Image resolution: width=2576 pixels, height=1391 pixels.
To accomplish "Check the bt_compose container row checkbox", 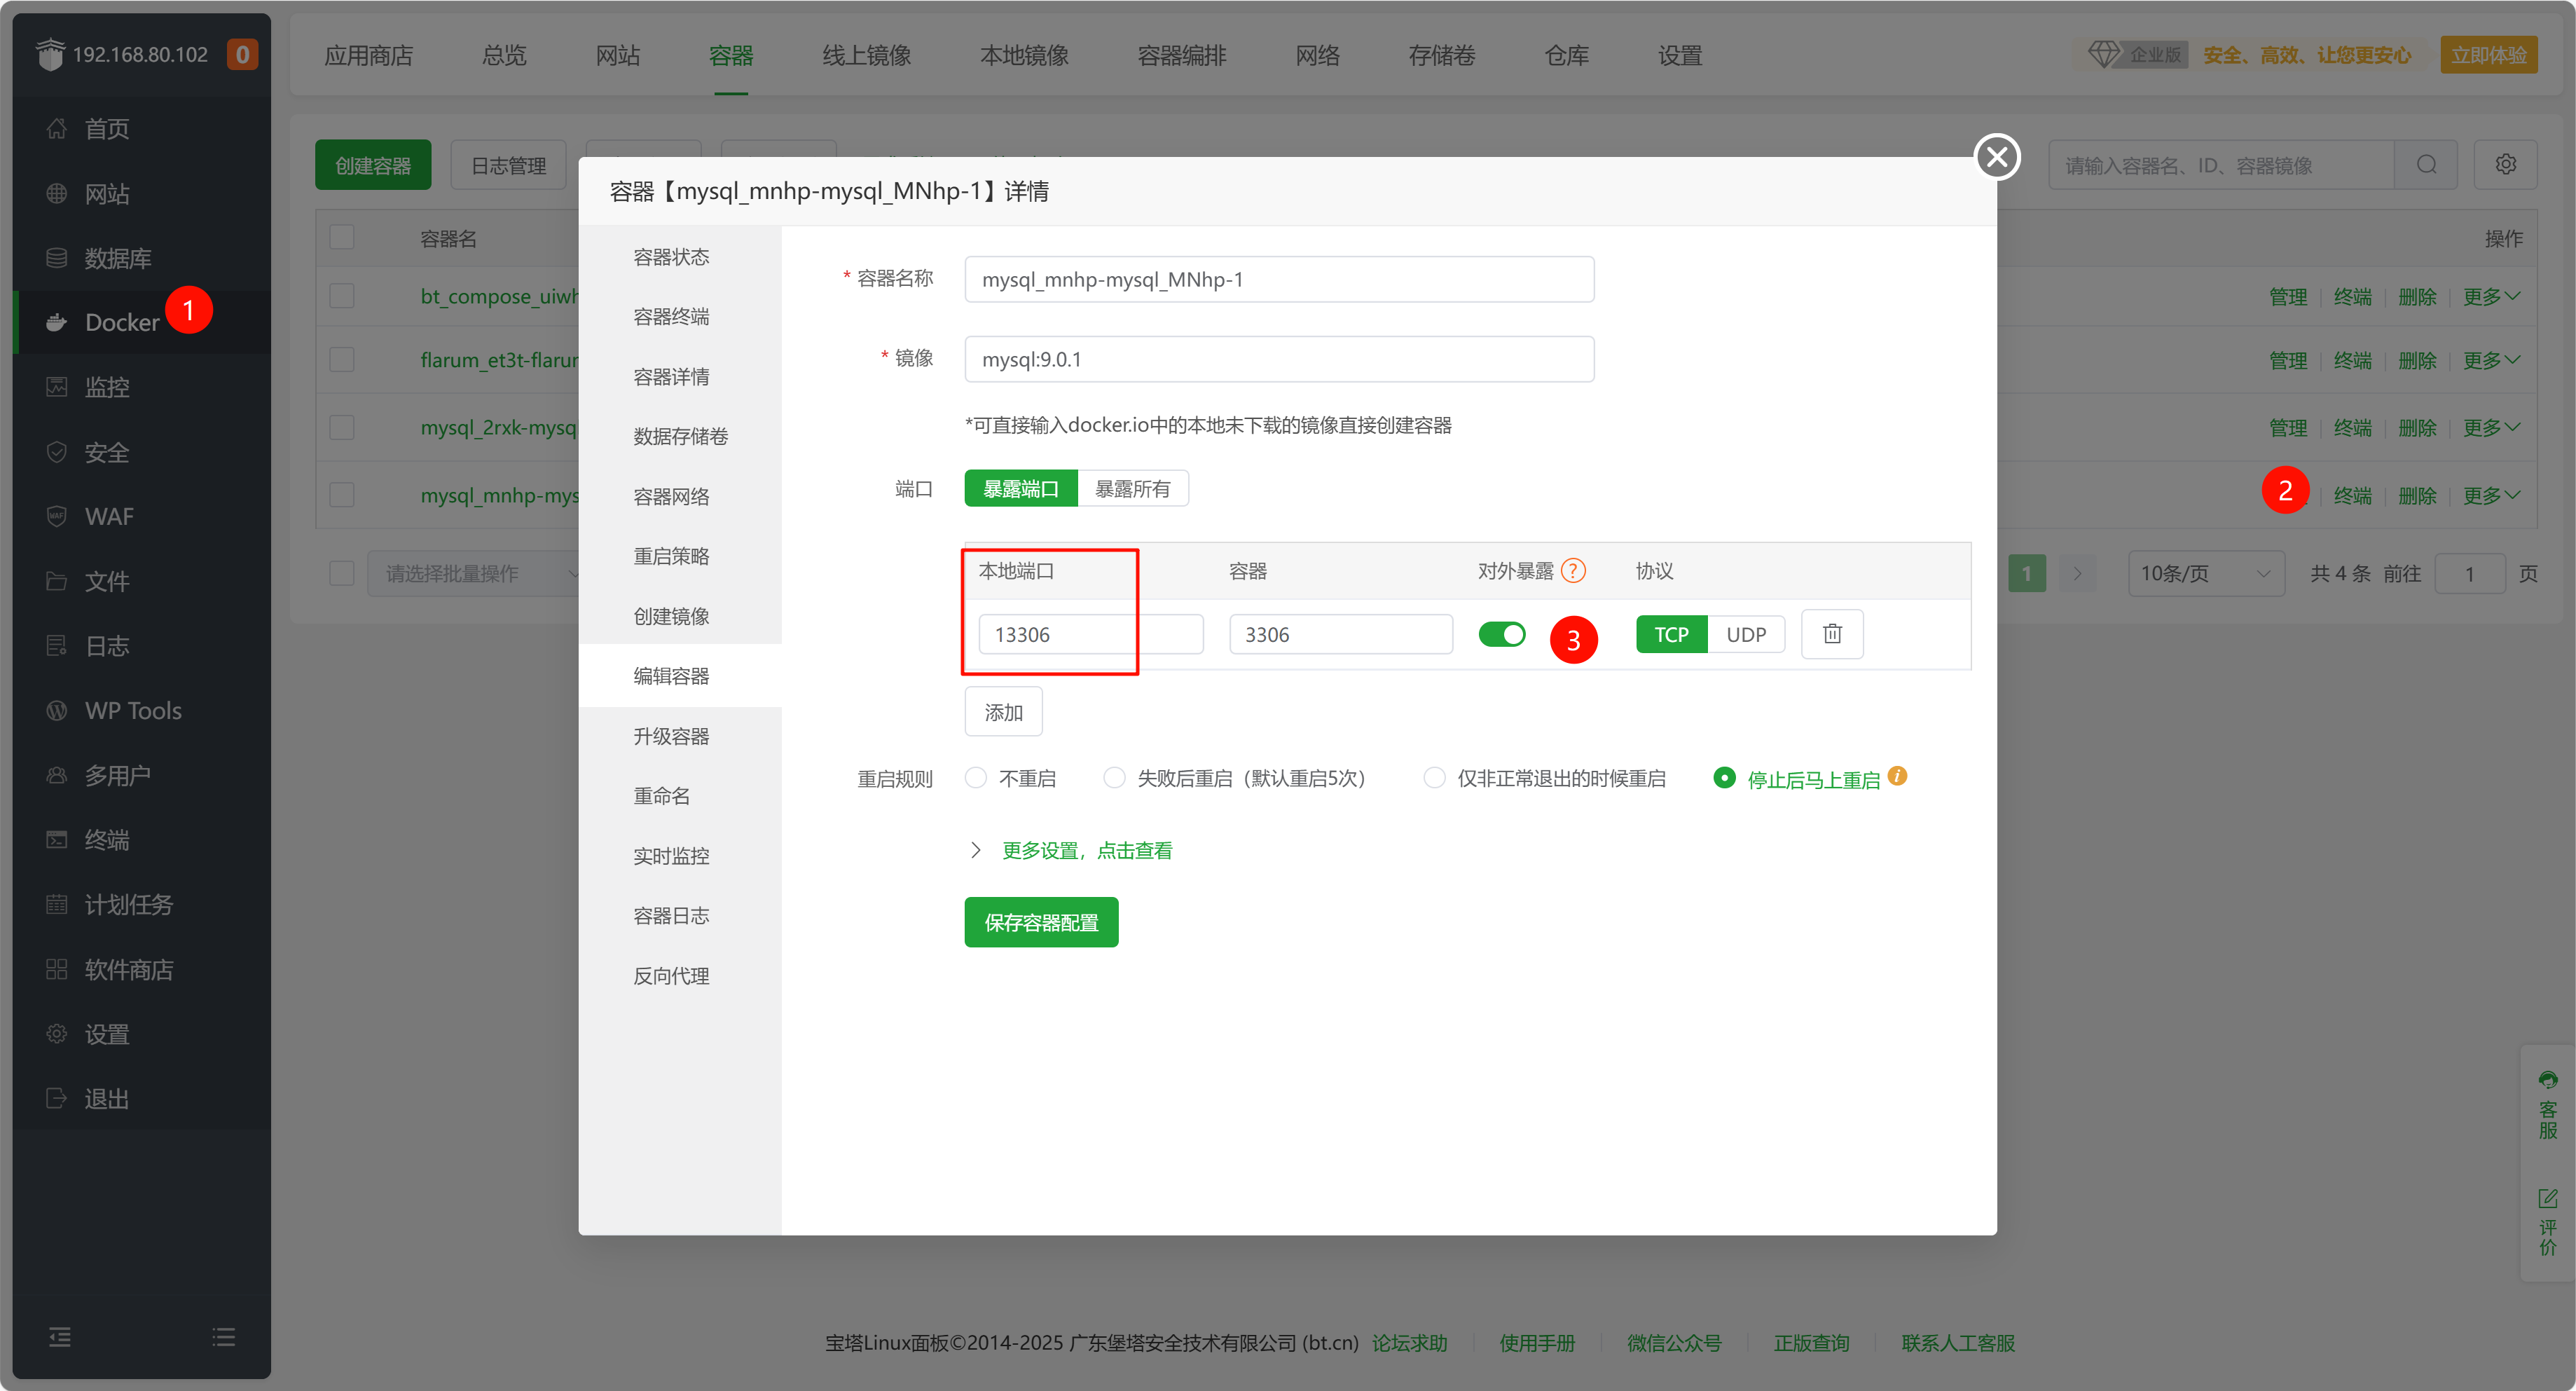I will (x=342, y=296).
